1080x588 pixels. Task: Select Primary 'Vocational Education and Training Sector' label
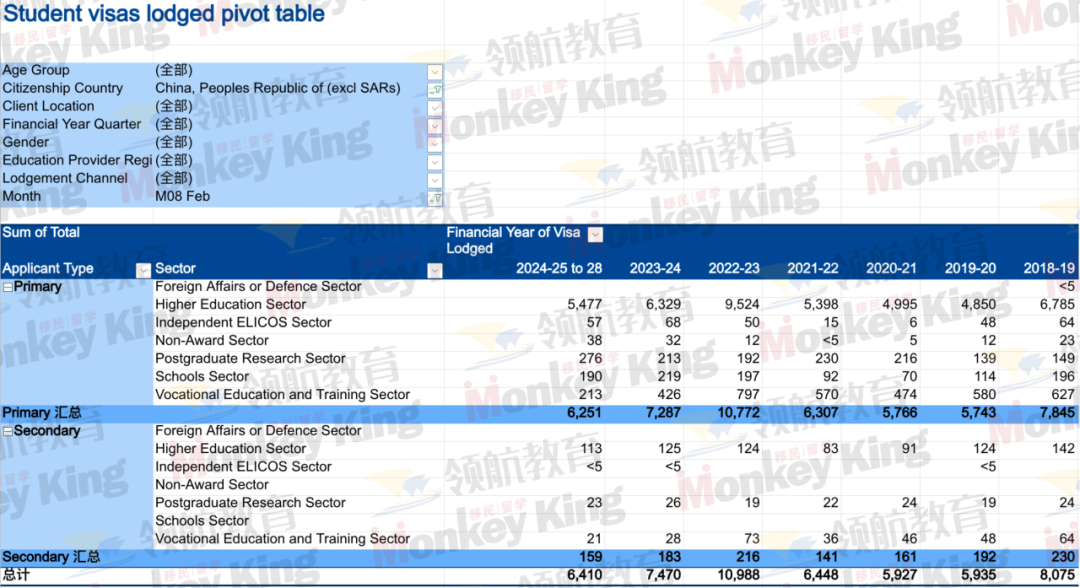click(x=282, y=395)
